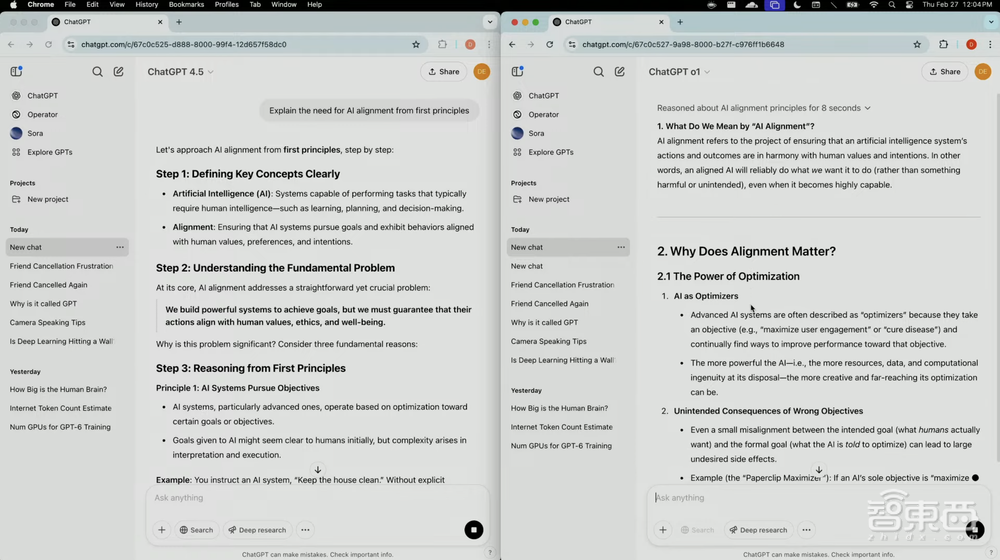The width and height of the screenshot is (1000, 560).
Task: Bookmark the page with star in right address bar
Action: 917,44
